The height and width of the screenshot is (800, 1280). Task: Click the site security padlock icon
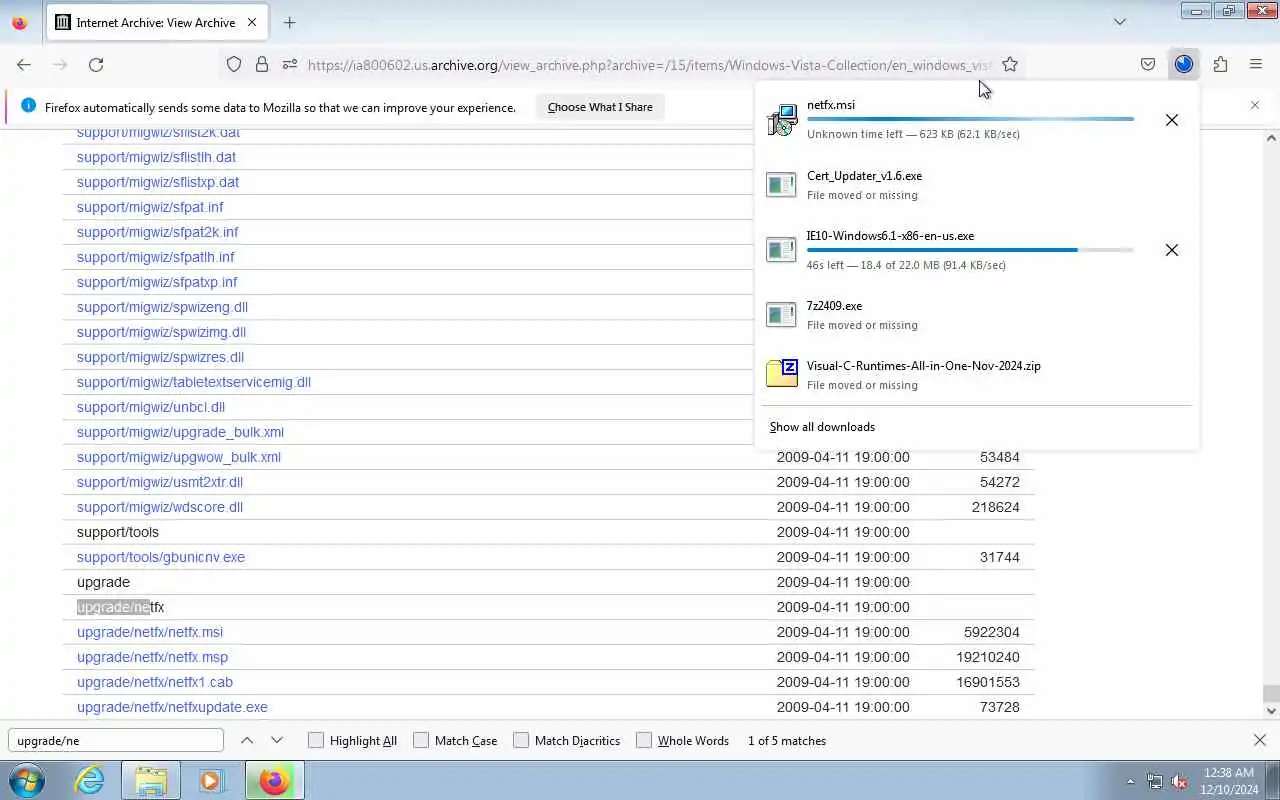[x=262, y=64]
